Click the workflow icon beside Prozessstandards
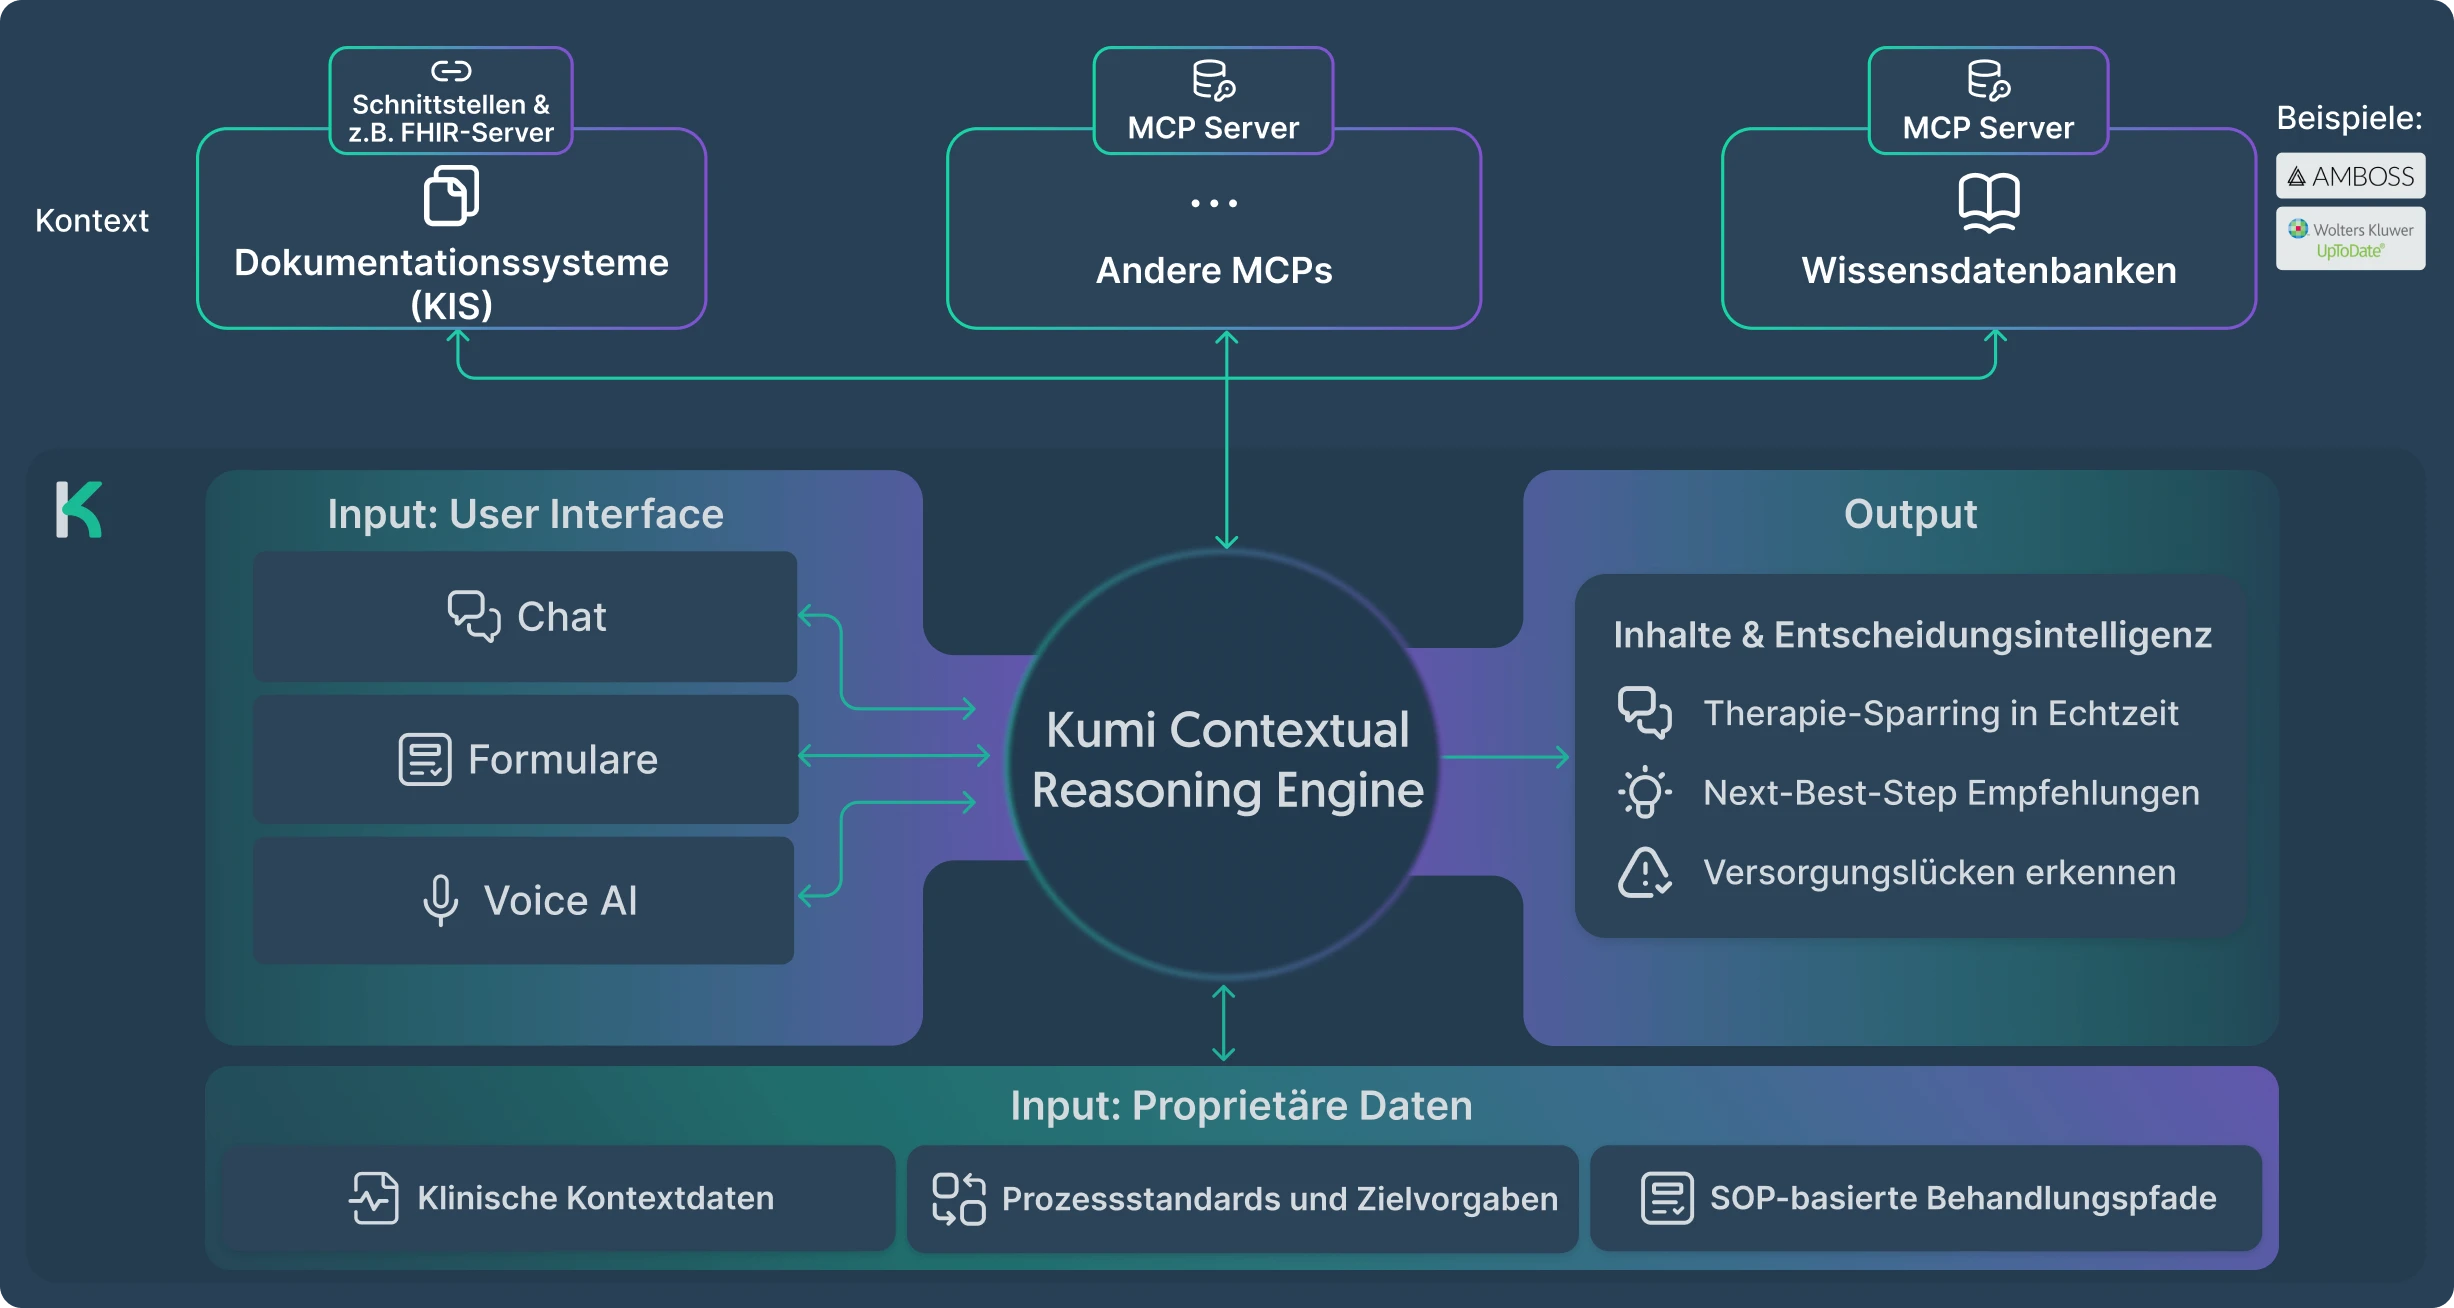Image resolution: width=2454 pixels, height=1308 pixels. (x=958, y=1199)
